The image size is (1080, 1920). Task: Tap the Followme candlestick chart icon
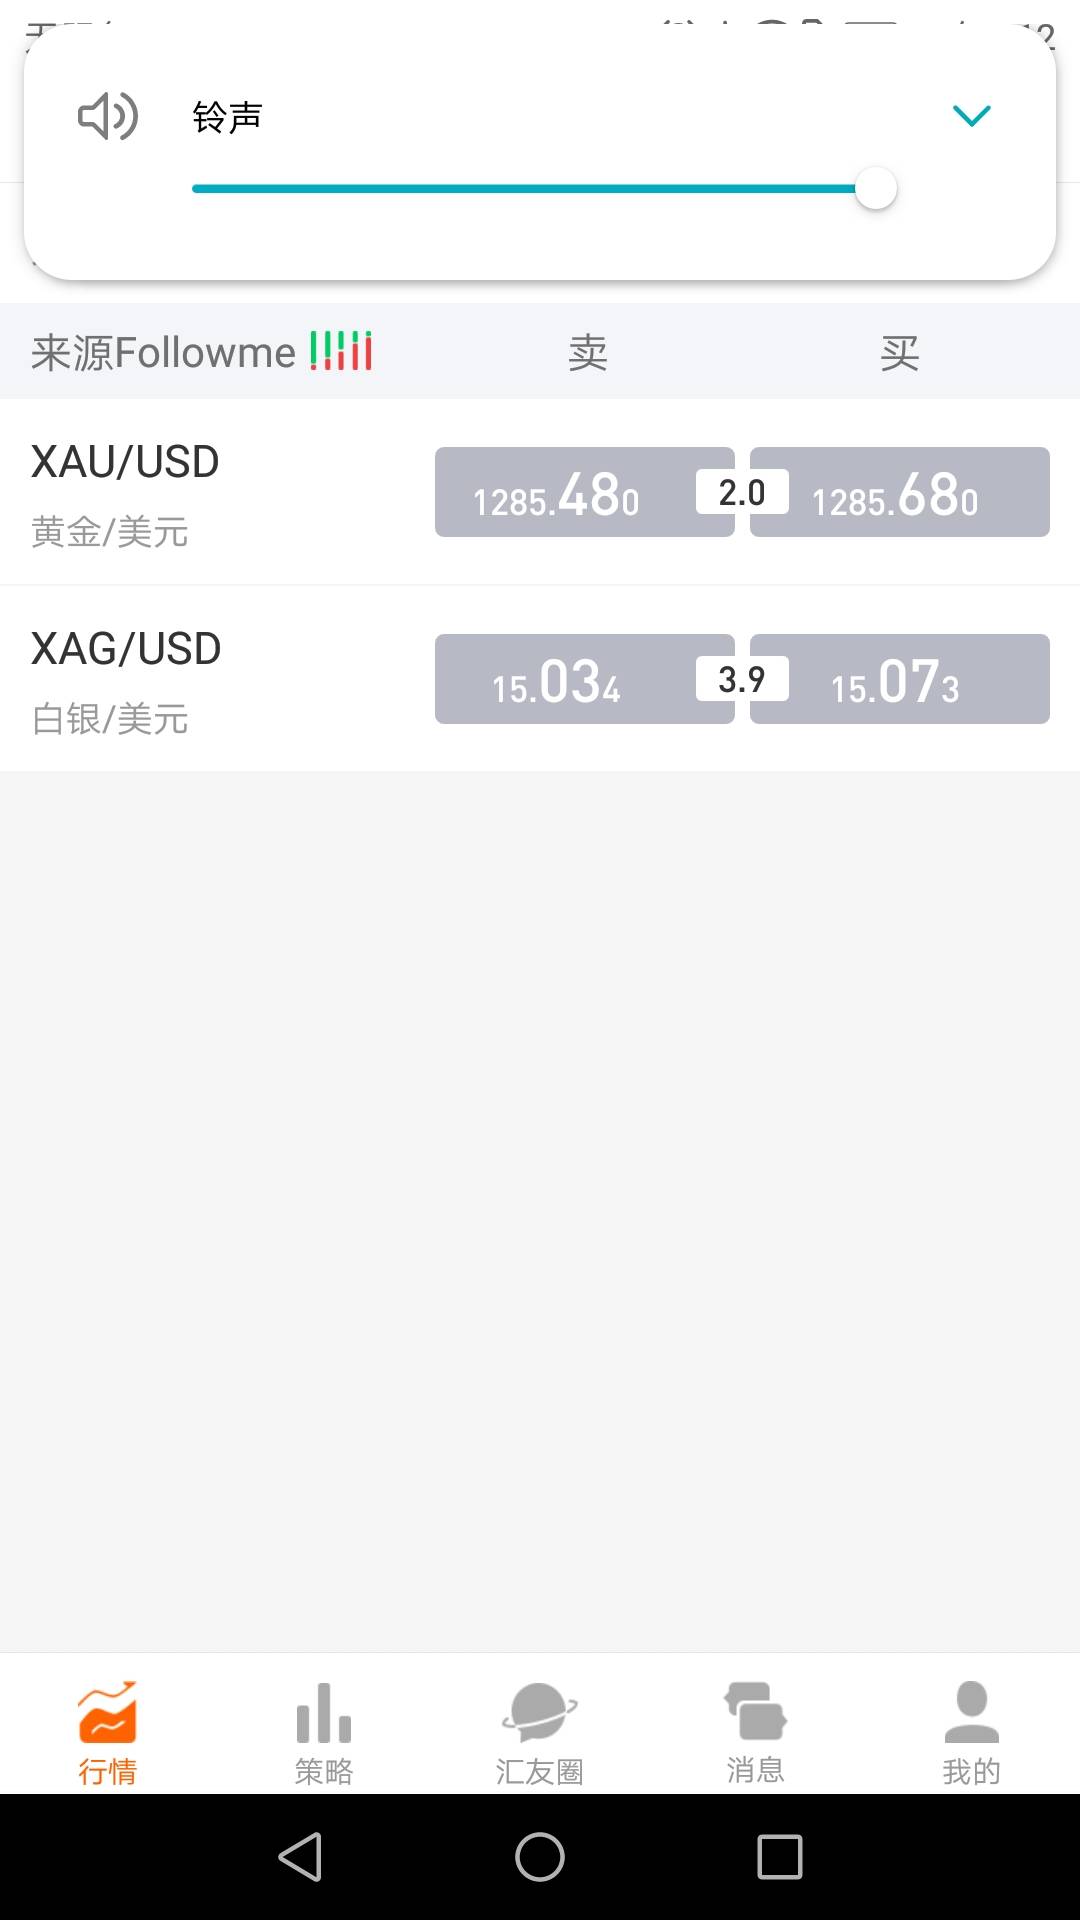point(341,351)
